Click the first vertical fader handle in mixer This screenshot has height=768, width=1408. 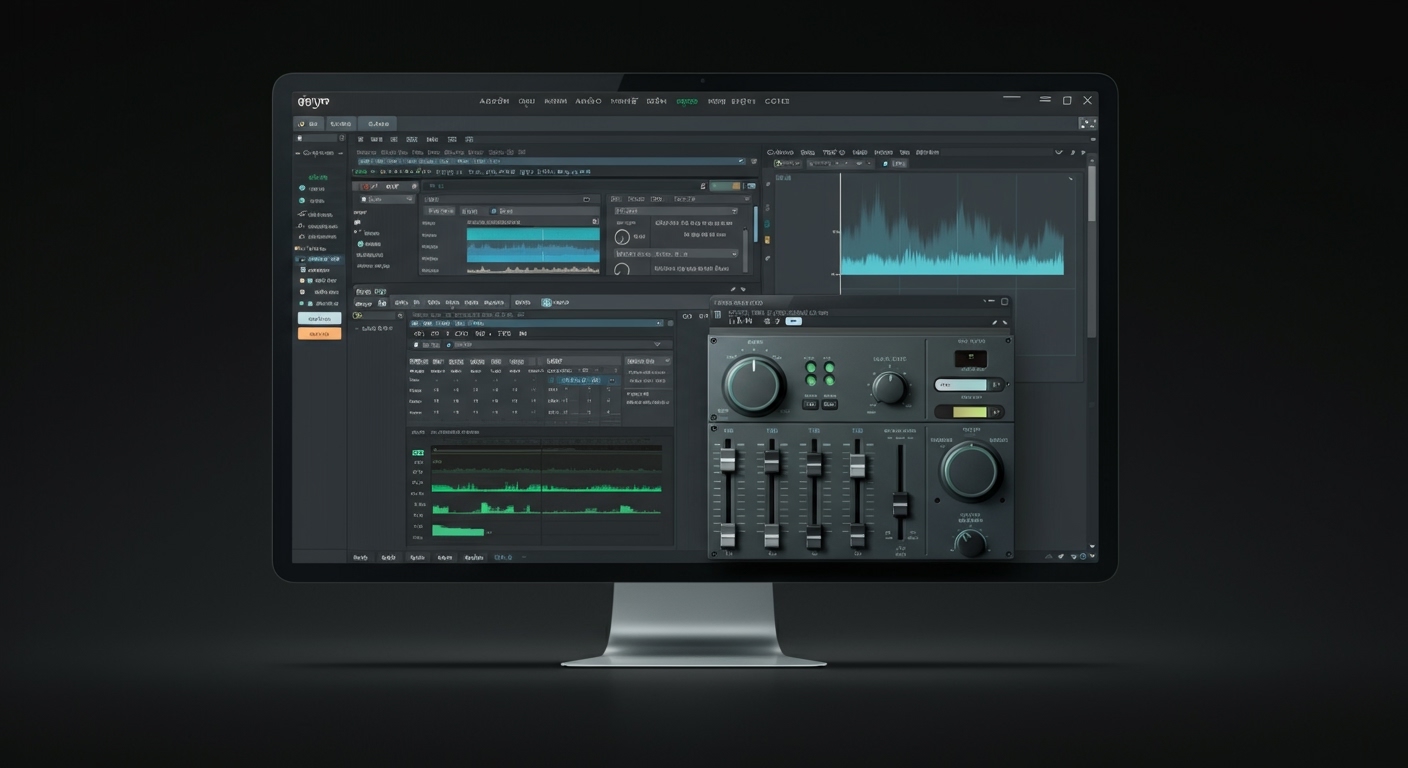[728, 459]
